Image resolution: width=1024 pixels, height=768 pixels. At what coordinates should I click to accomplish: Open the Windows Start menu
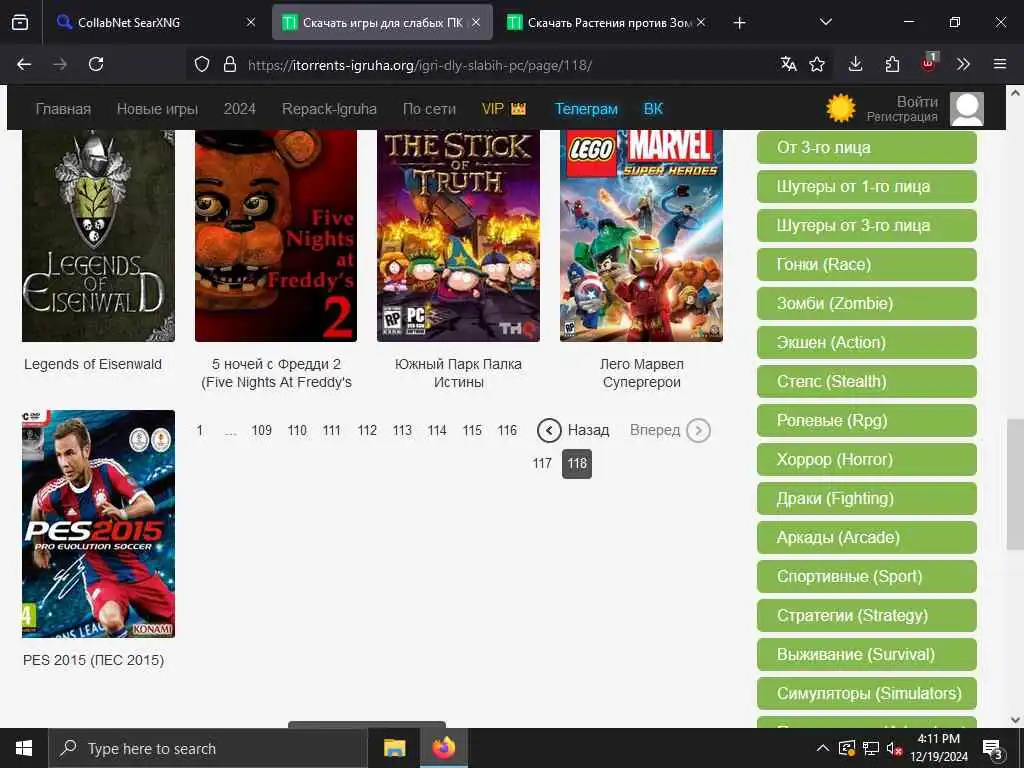[24, 748]
